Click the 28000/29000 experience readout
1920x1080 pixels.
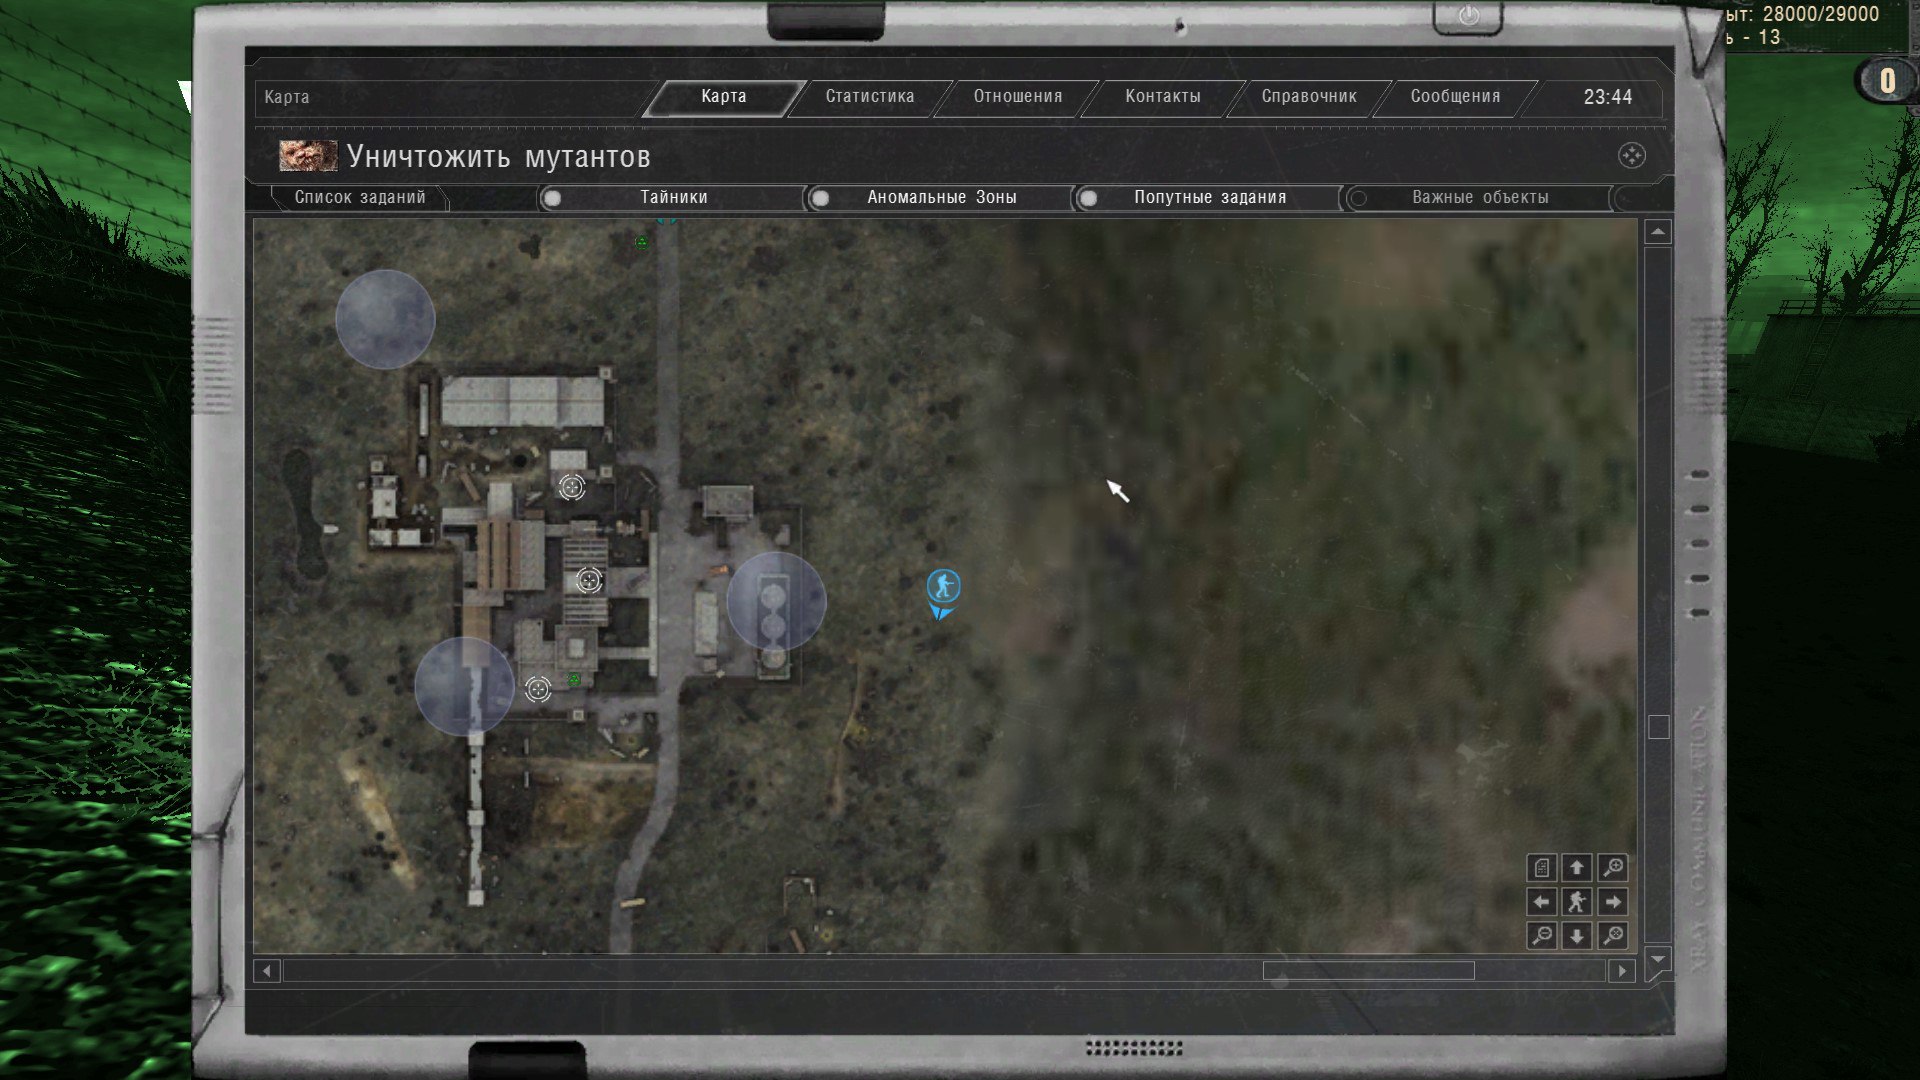pyautogui.click(x=1821, y=14)
